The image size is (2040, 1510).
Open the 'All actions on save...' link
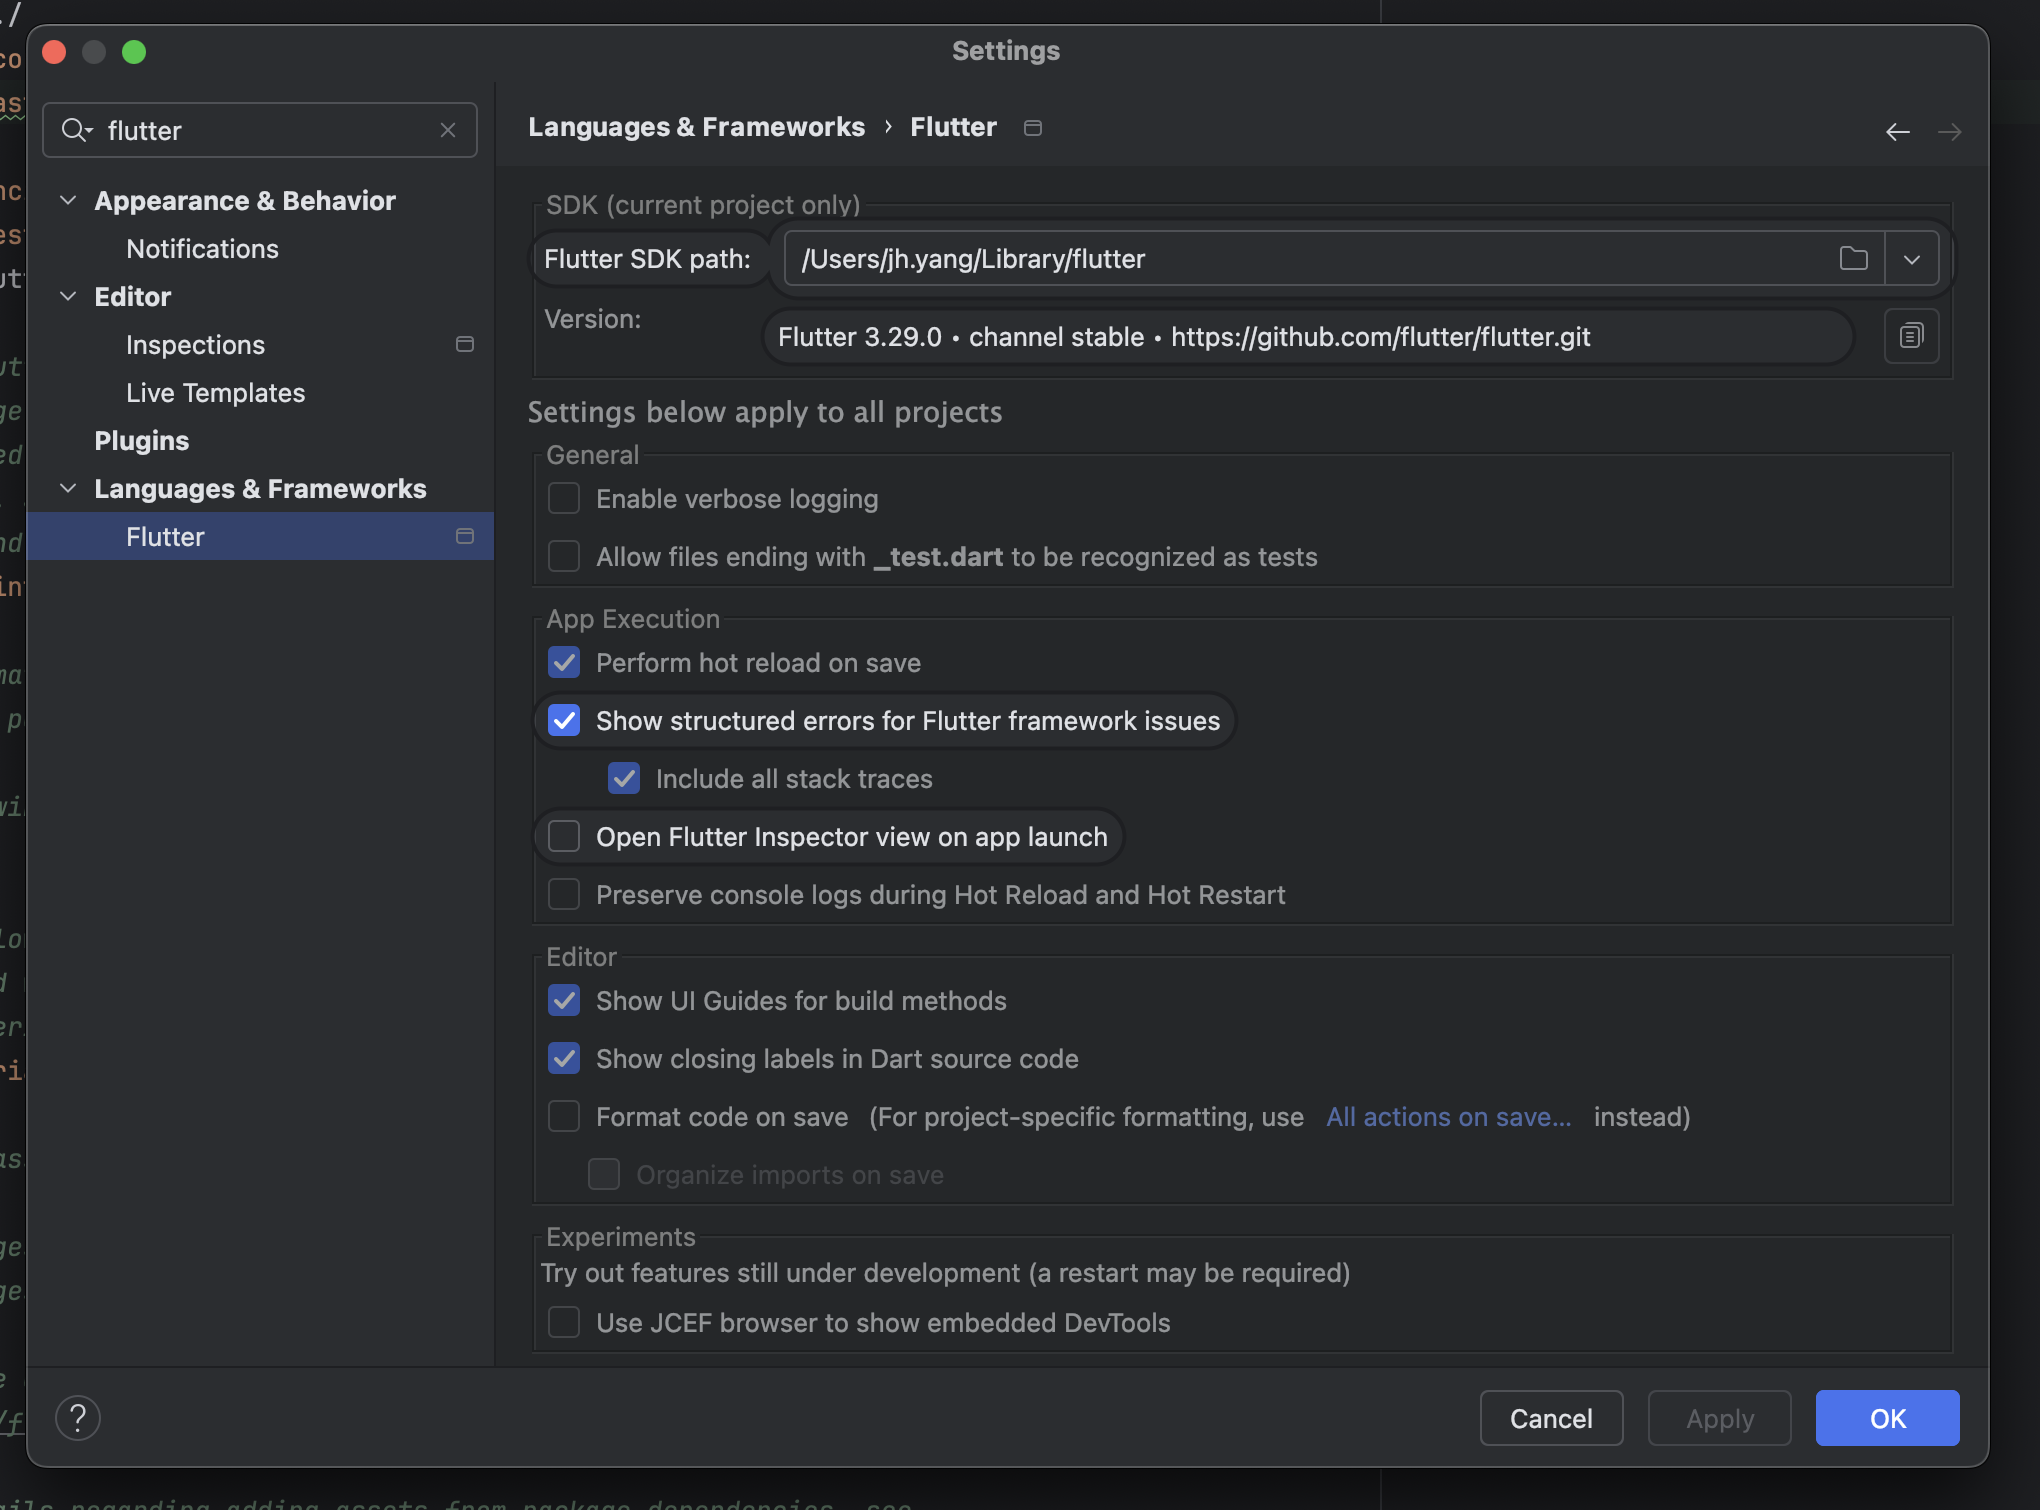tap(1448, 1116)
